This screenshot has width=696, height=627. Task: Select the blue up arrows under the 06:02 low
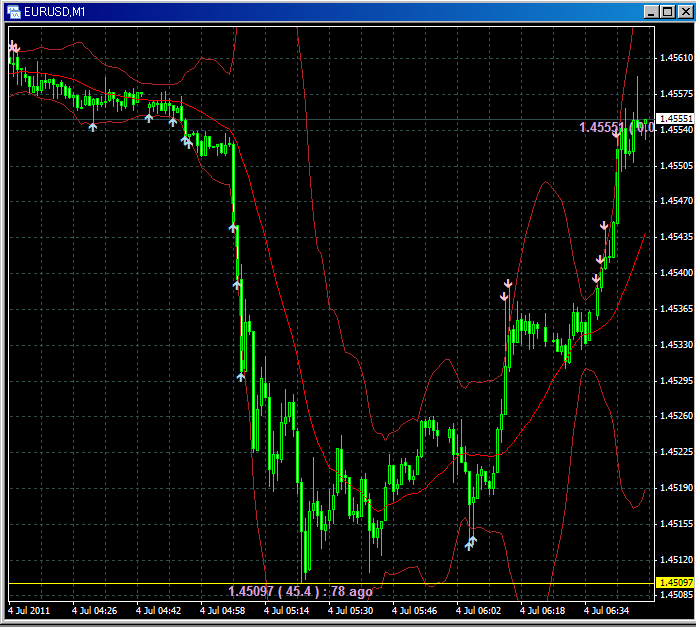(x=470, y=543)
